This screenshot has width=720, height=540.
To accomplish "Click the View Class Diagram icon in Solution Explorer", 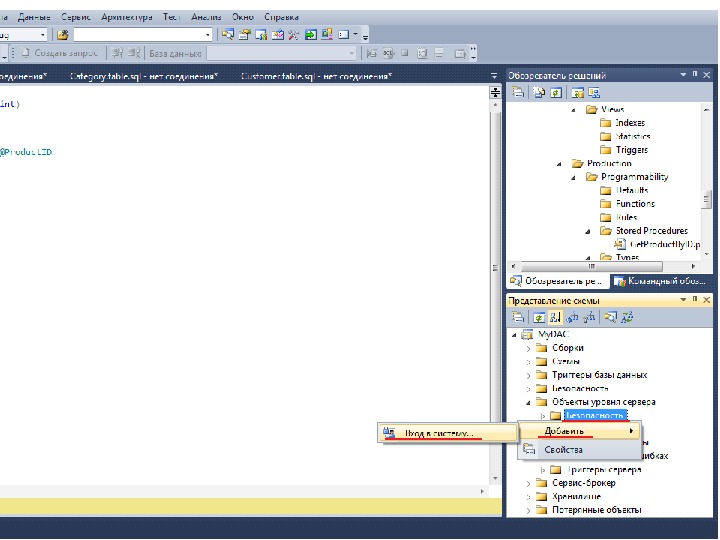I will [594, 92].
